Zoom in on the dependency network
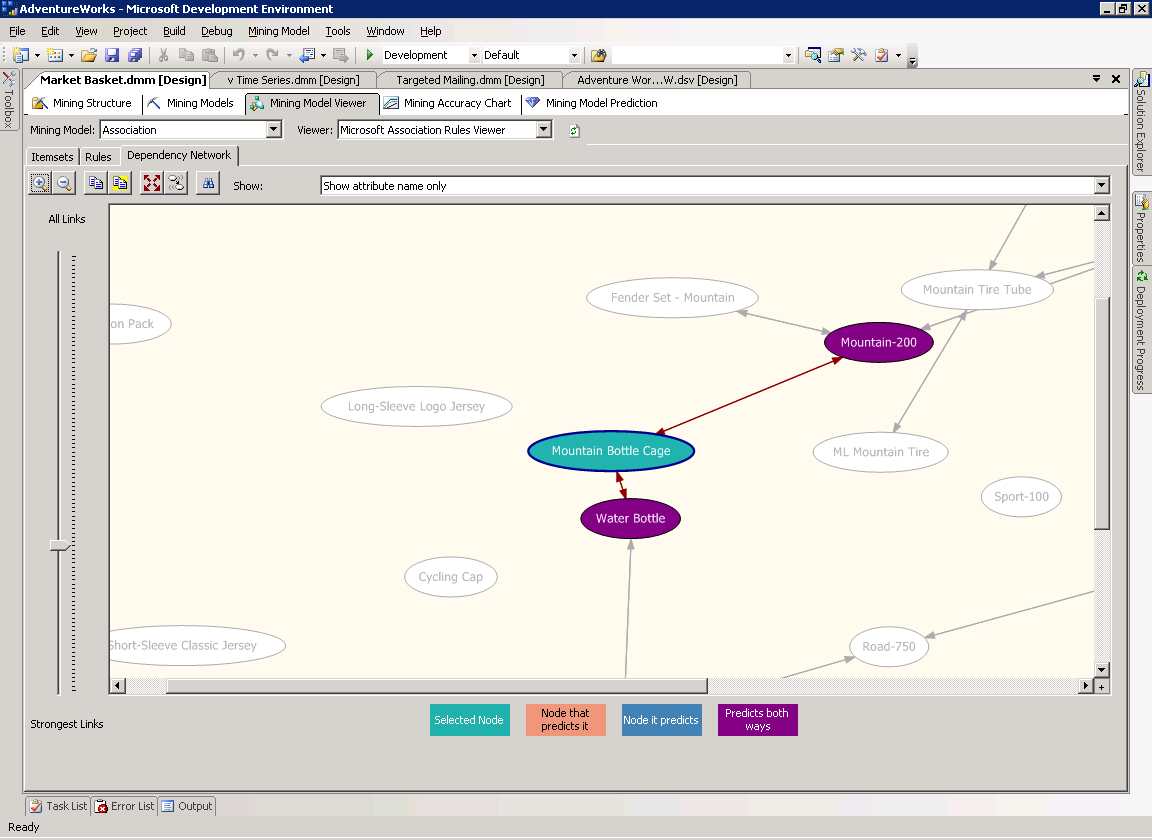Viewport: 1152px width, 840px height. click(x=40, y=183)
